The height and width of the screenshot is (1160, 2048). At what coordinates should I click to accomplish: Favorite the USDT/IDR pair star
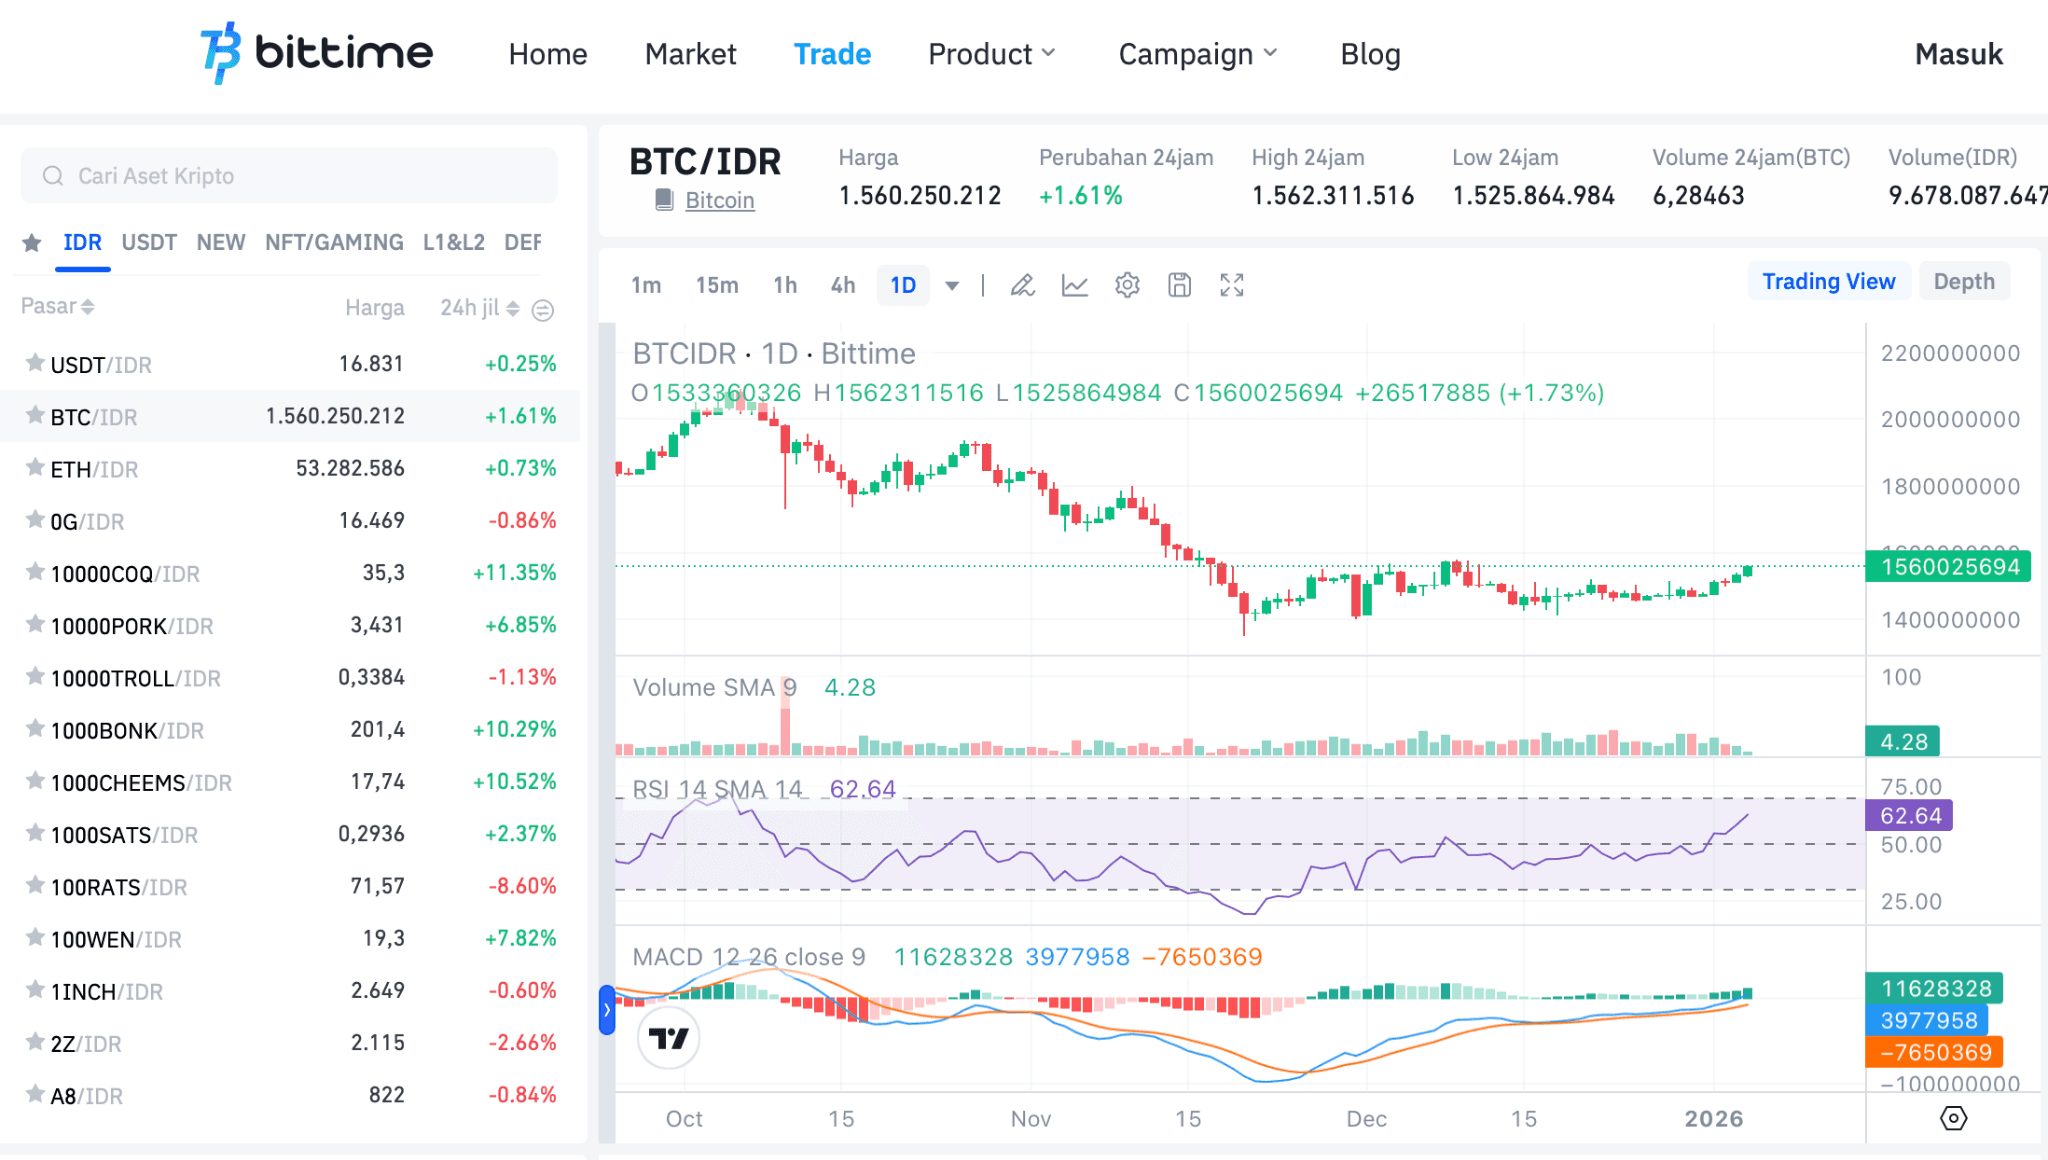pos(35,363)
